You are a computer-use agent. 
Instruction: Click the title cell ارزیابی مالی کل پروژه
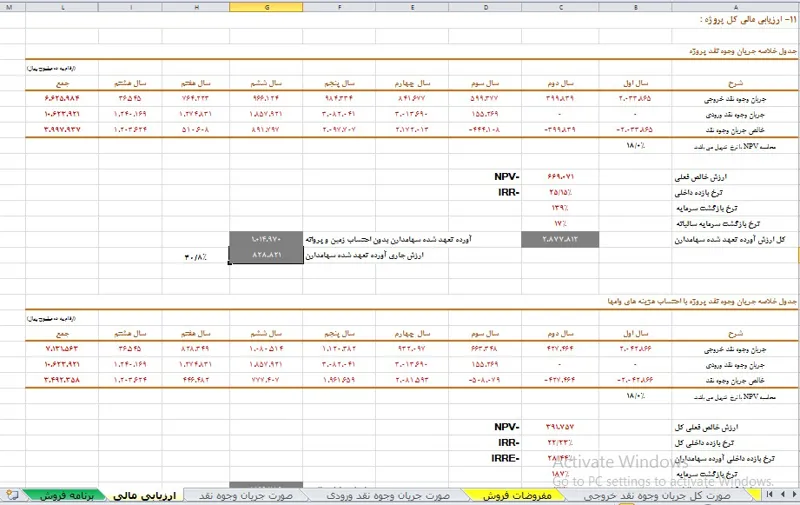740,20
